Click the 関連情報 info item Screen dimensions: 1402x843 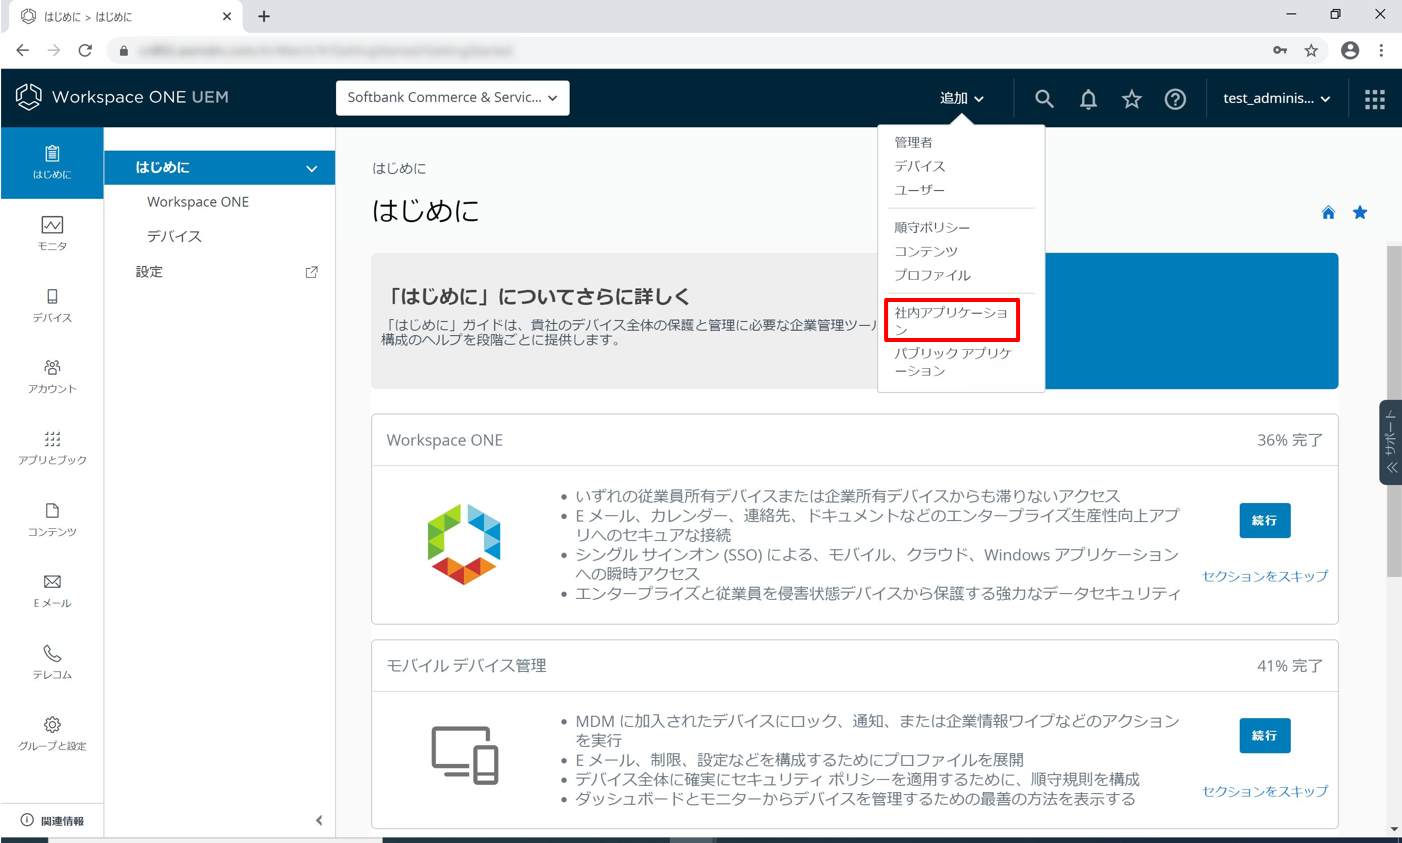pos(52,821)
